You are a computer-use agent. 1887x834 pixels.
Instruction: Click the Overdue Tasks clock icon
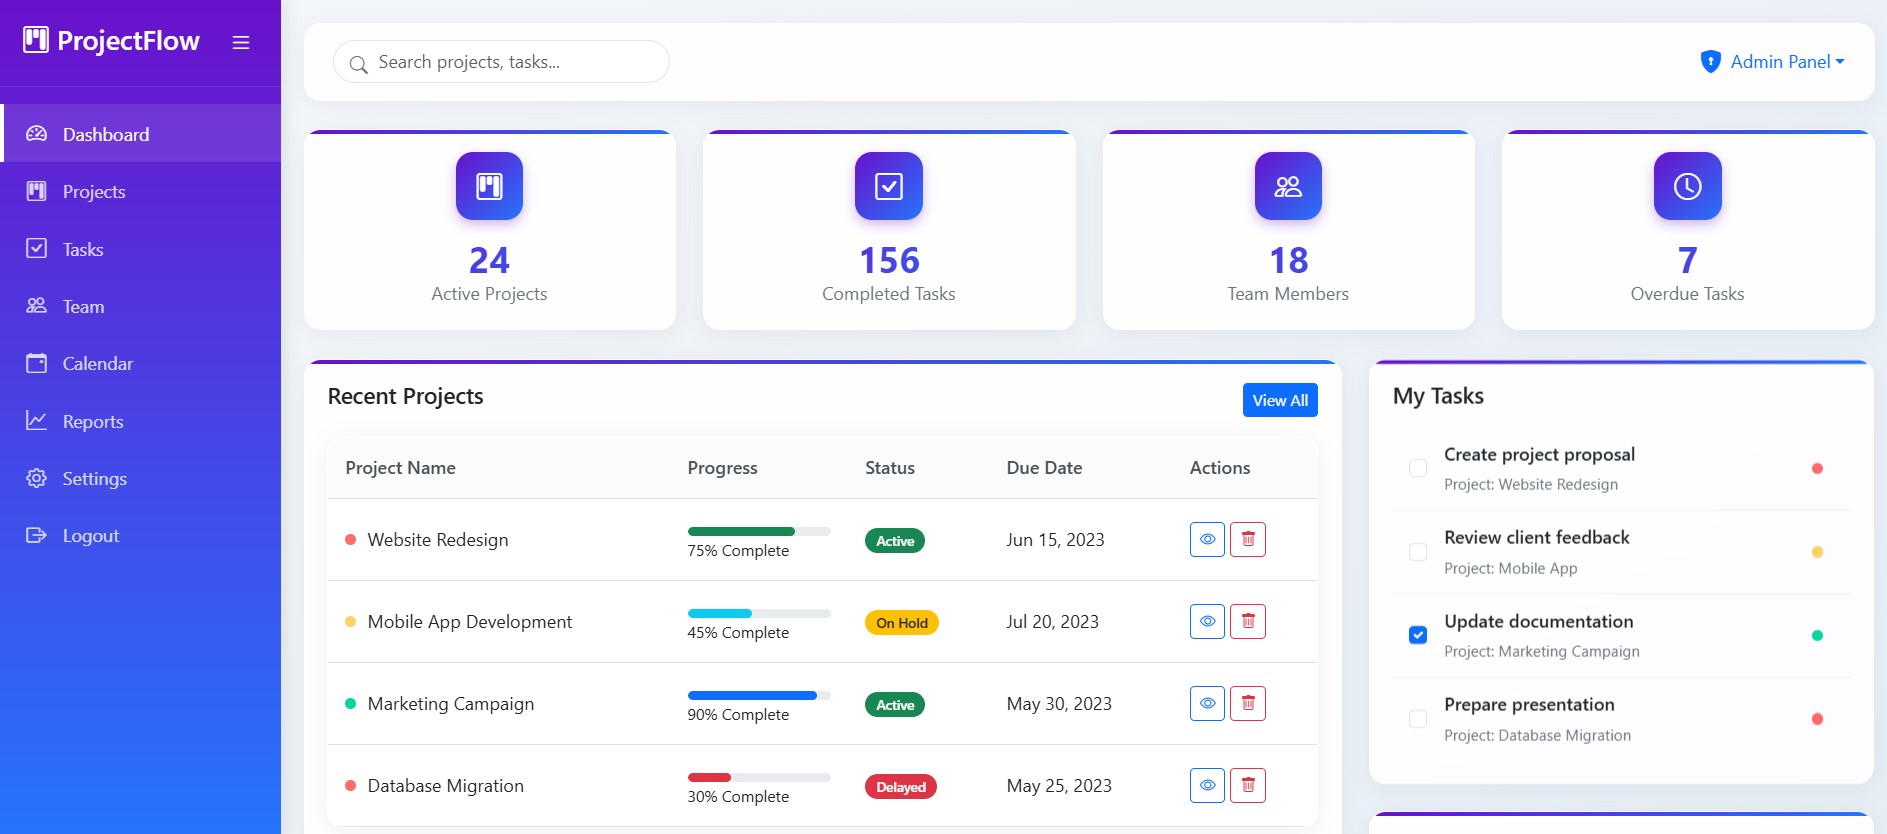1687,186
